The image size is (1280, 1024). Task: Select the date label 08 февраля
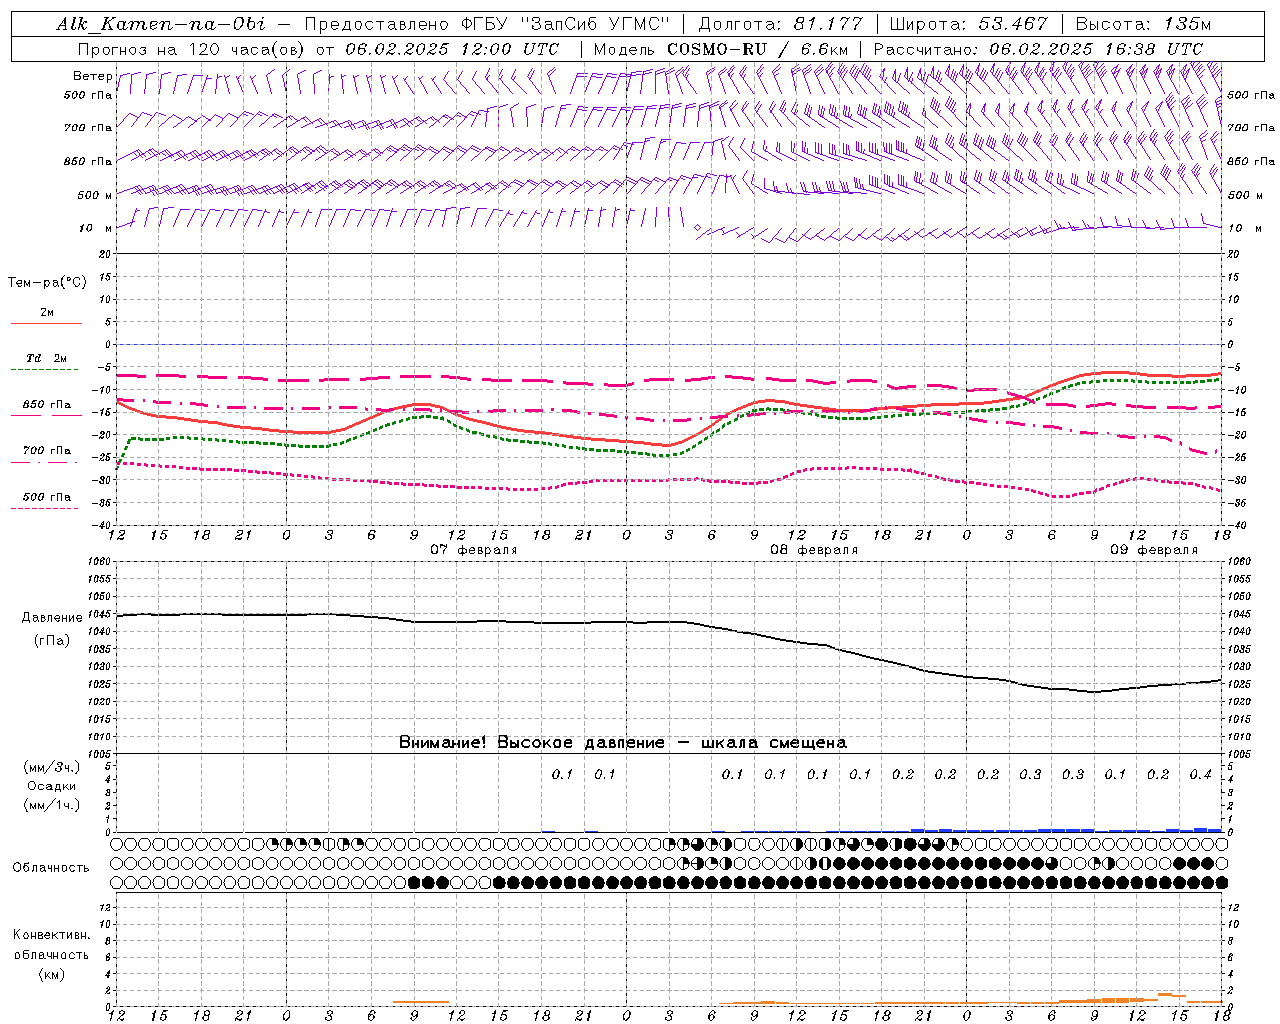(x=814, y=550)
